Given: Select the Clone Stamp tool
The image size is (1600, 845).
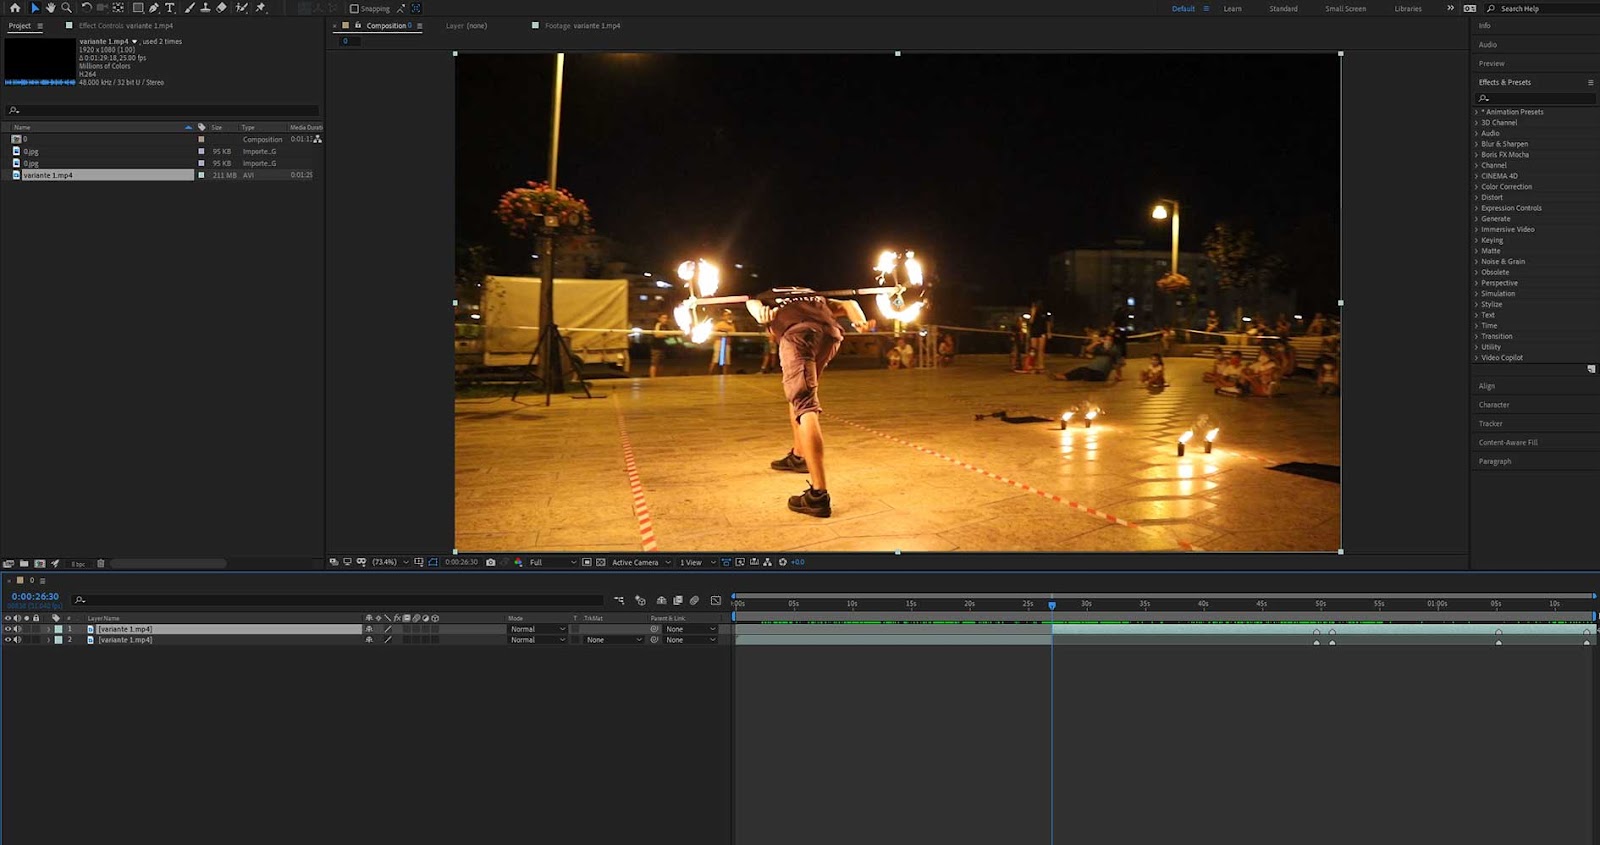Looking at the screenshot, I should click(x=205, y=8).
